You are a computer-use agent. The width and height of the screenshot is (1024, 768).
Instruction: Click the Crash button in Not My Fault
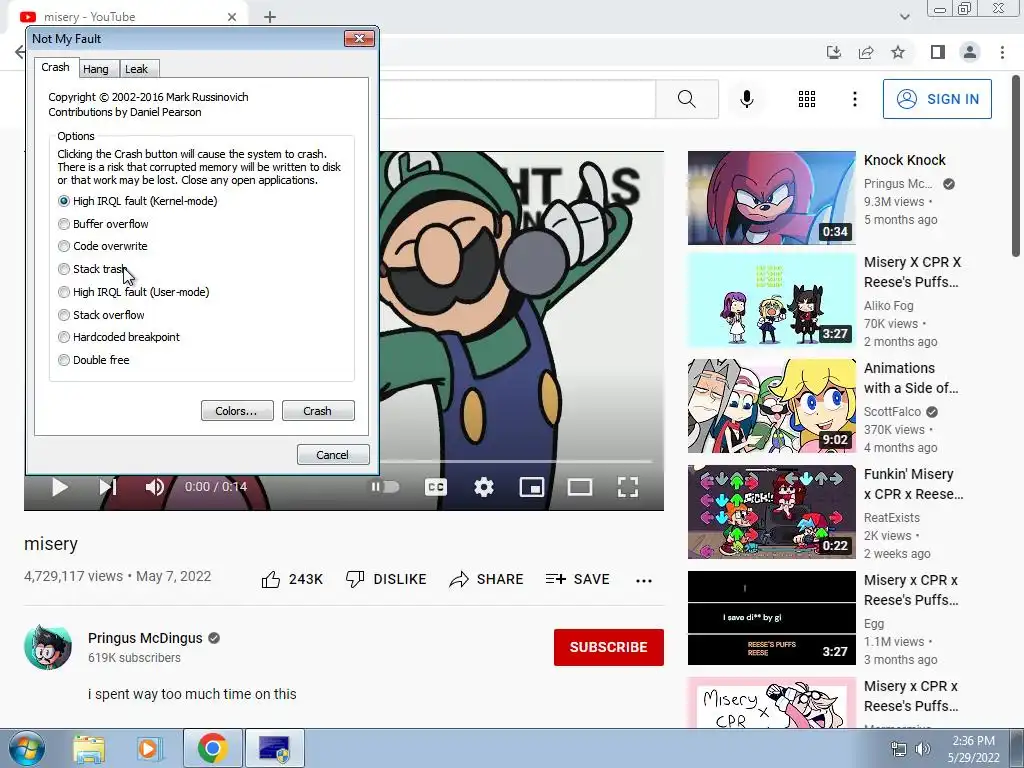point(317,411)
